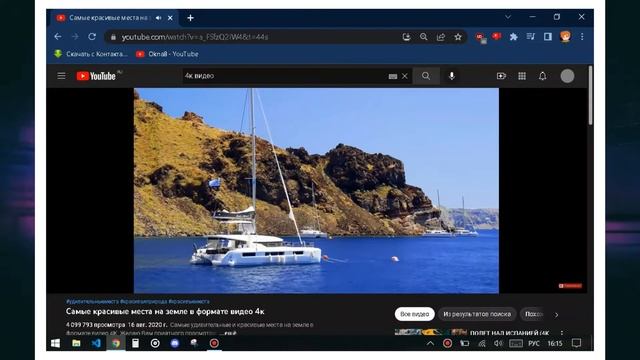Open the YouTube guide hamburger menu

61,76
